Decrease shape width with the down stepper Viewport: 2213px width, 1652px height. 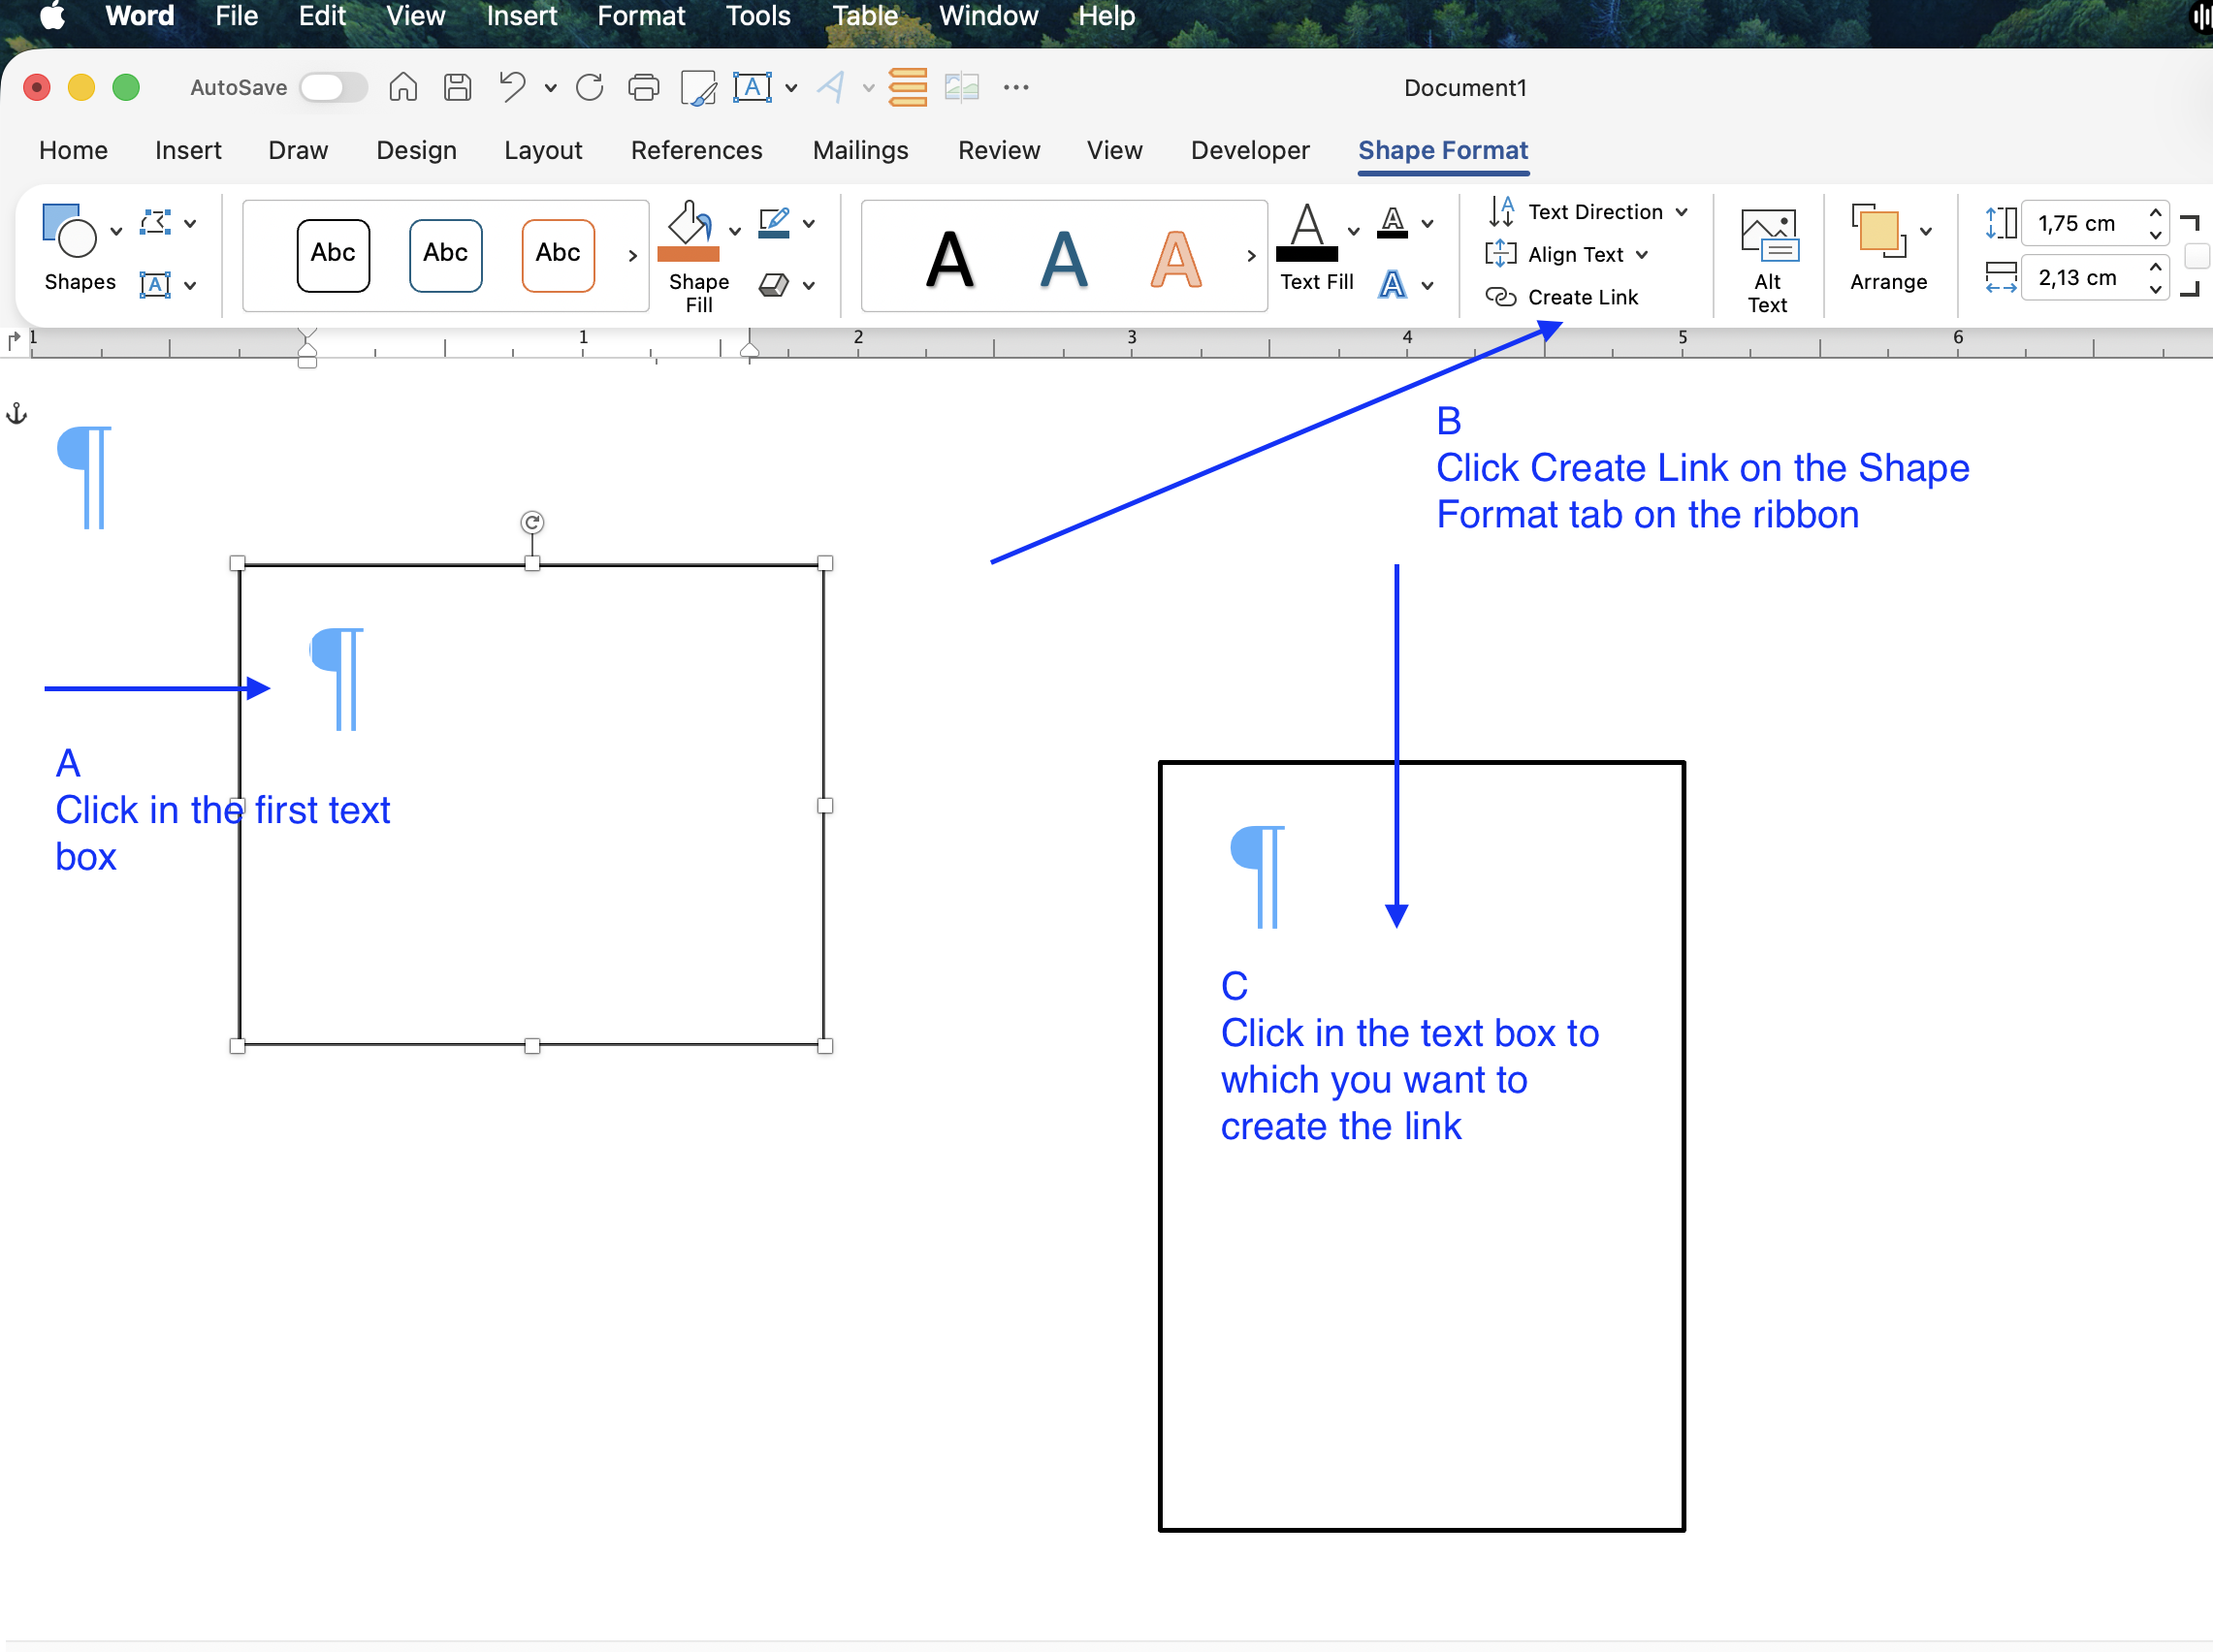[x=2155, y=289]
